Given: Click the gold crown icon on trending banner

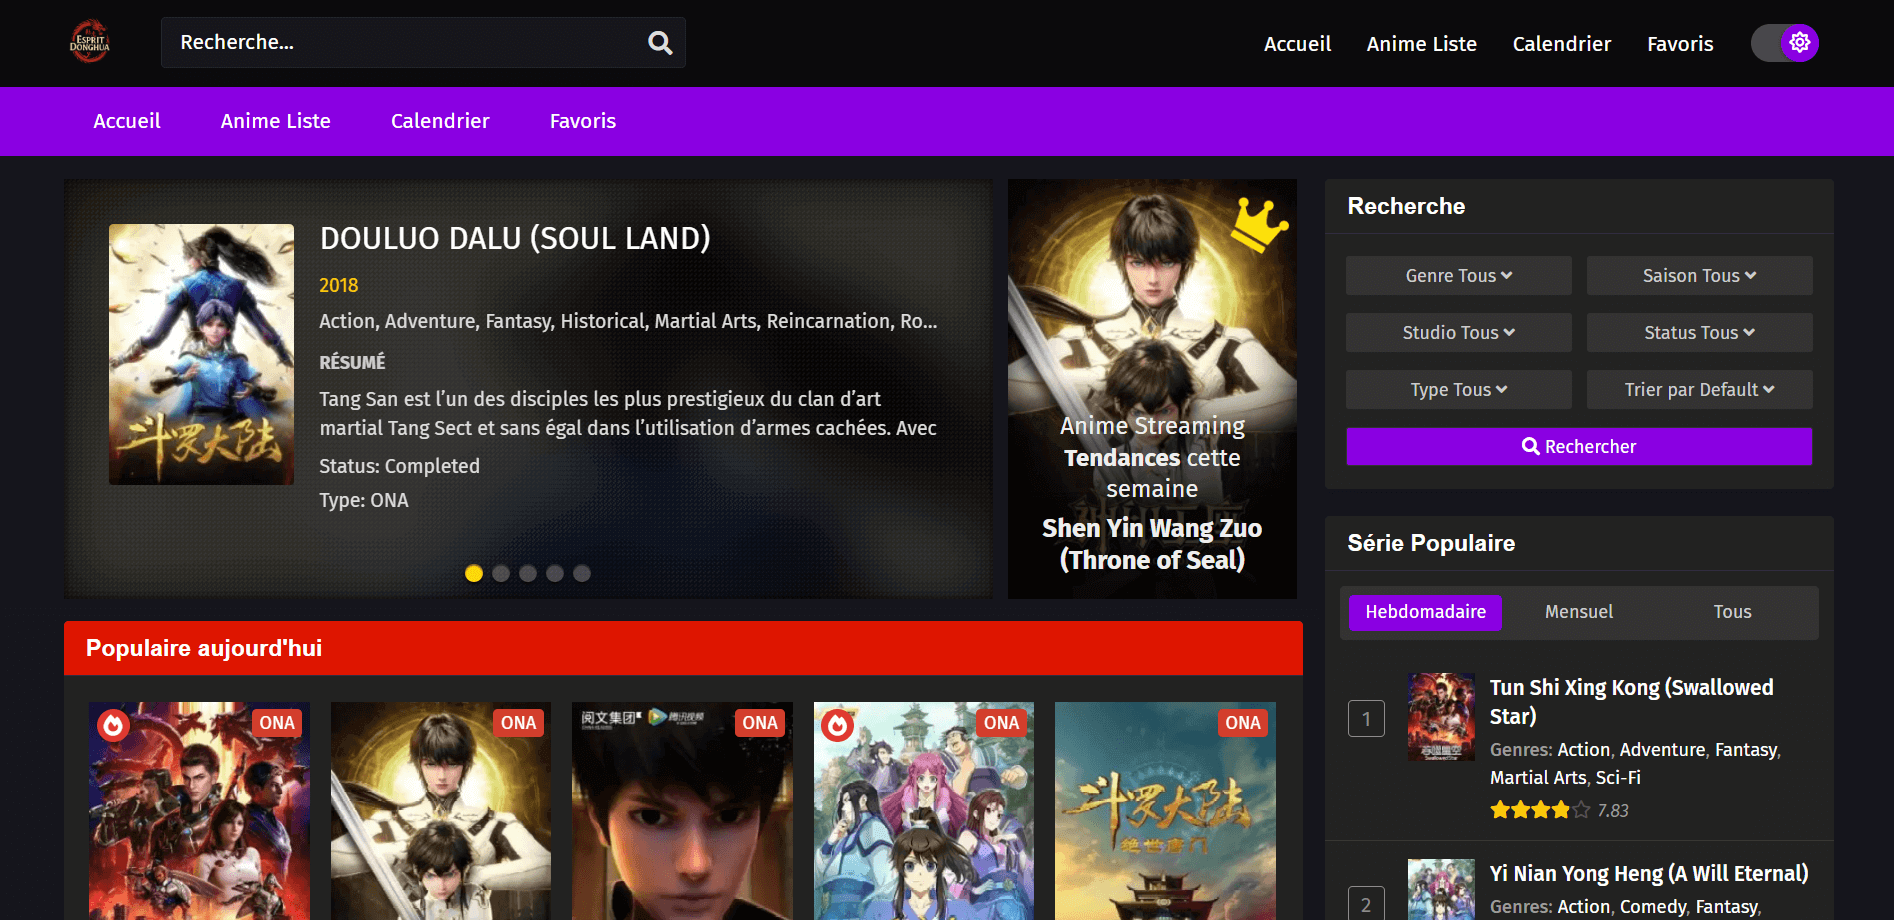Looking at the screenshot, I should [x=1258, y=224].
